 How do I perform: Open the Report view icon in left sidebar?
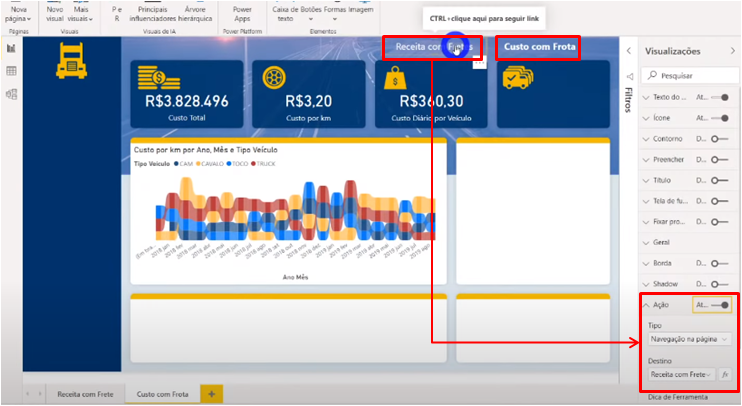[11, 48]
